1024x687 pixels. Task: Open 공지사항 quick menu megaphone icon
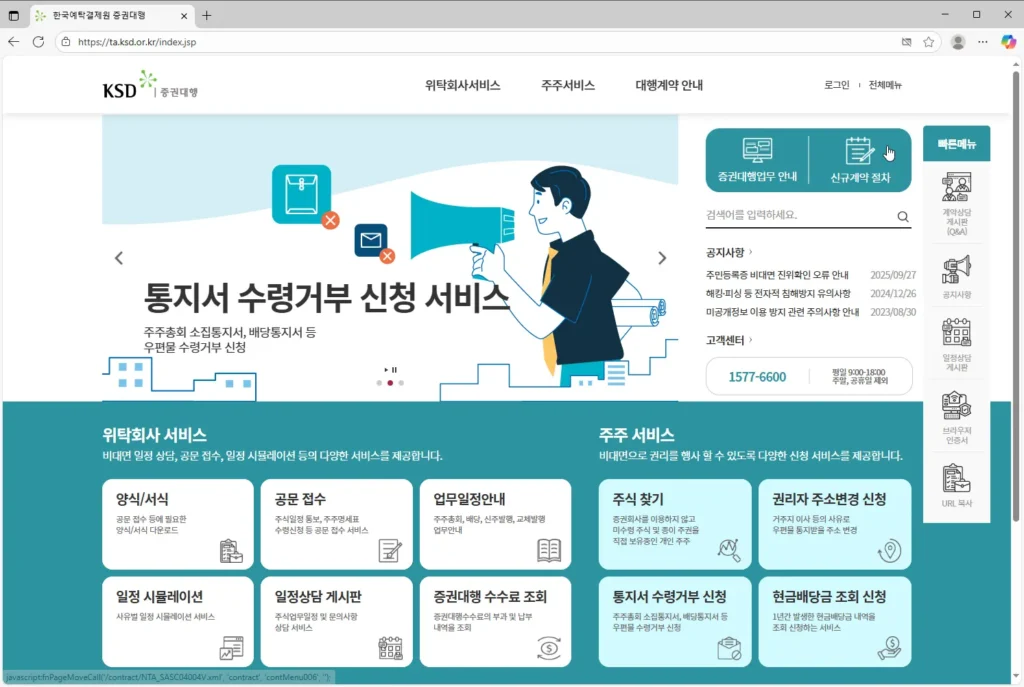[957, 278]
